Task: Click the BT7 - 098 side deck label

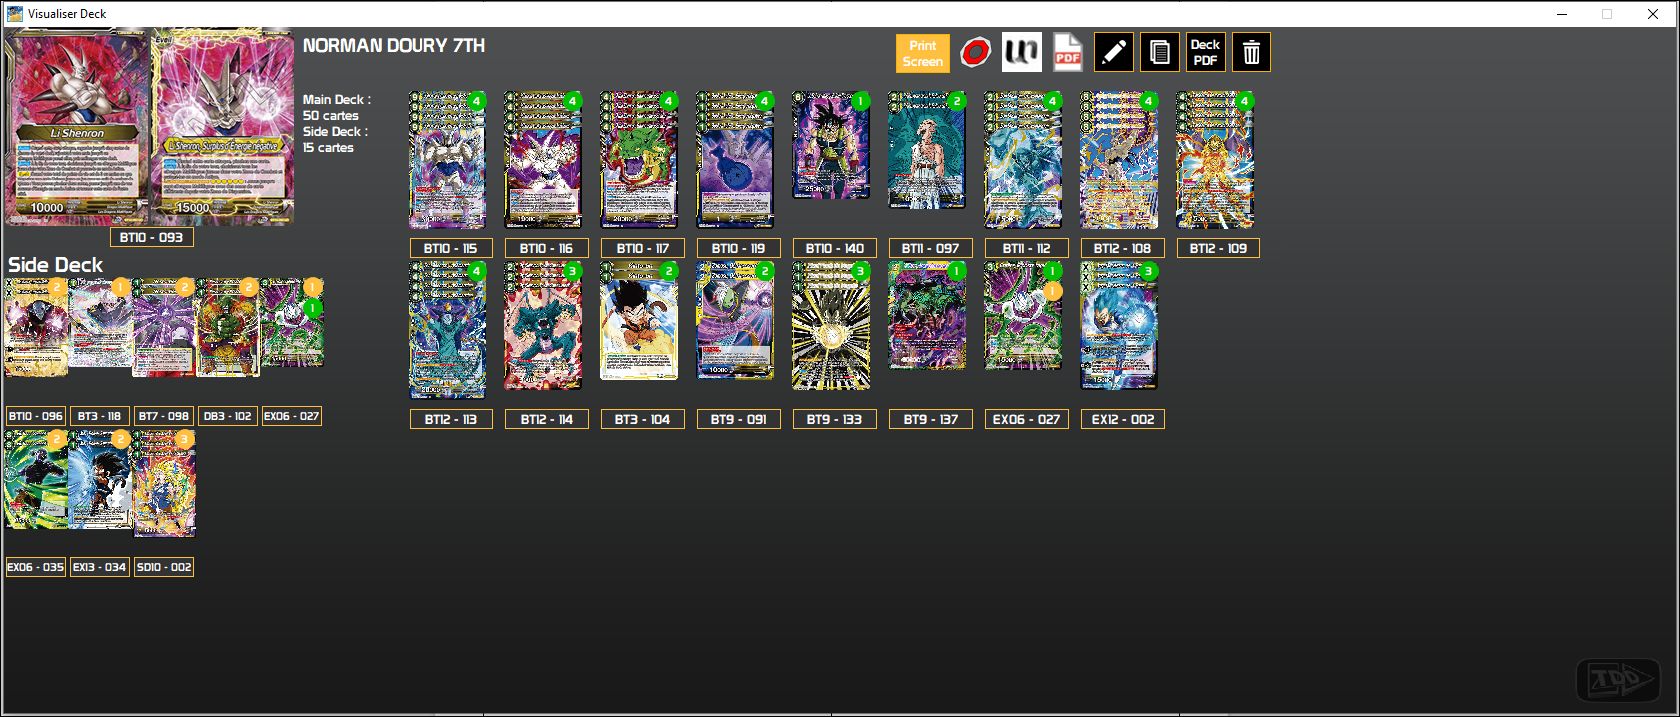Action: 164,416
